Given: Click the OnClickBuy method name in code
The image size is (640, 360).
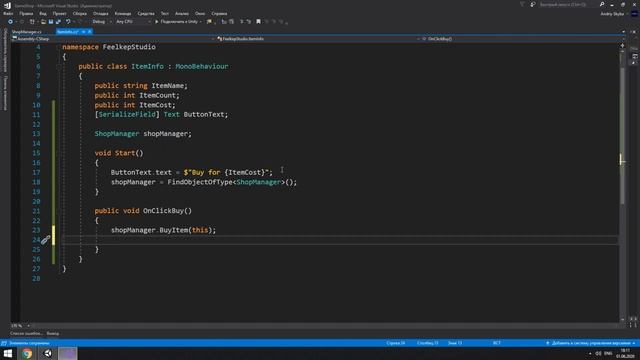Looking at the screenshot, I should (x=163, y=211).
